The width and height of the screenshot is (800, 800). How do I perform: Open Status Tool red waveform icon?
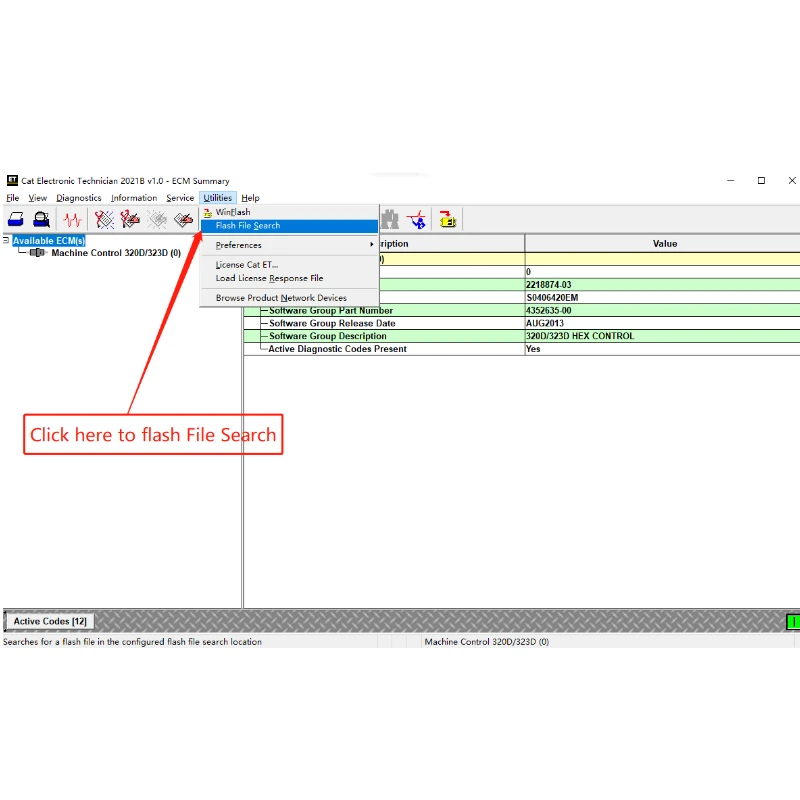point(72,220)
